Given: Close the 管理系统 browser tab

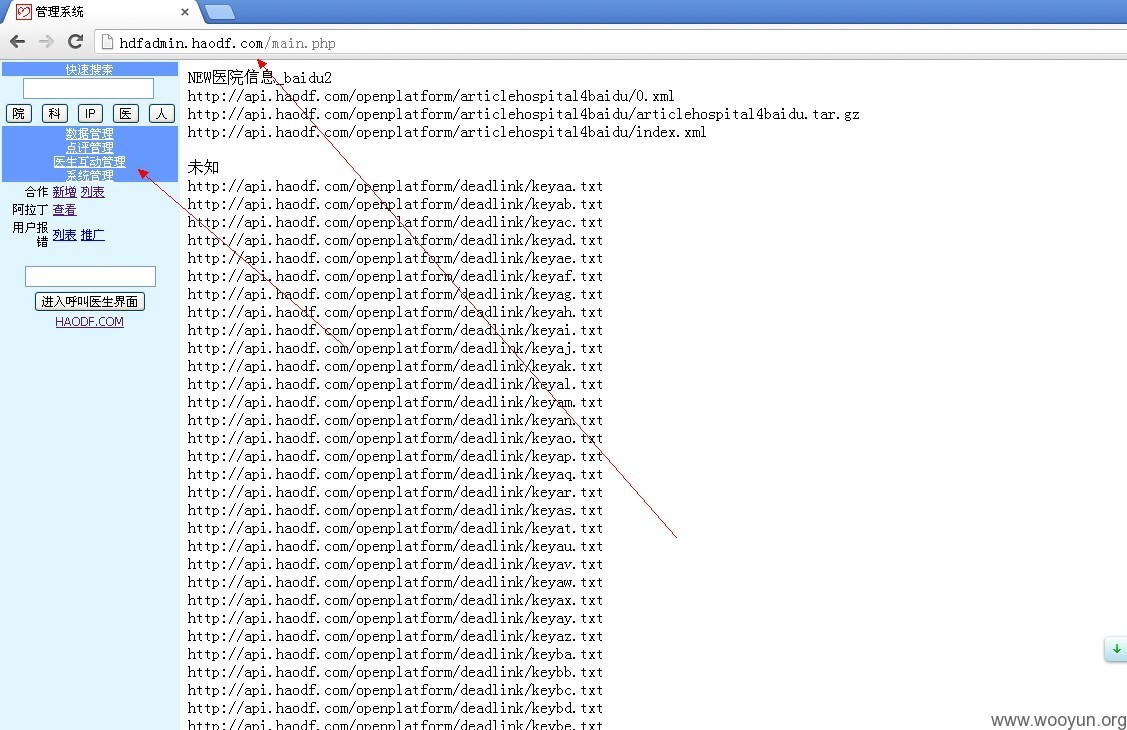Looking at the screenshot, I should coord(185,11).
